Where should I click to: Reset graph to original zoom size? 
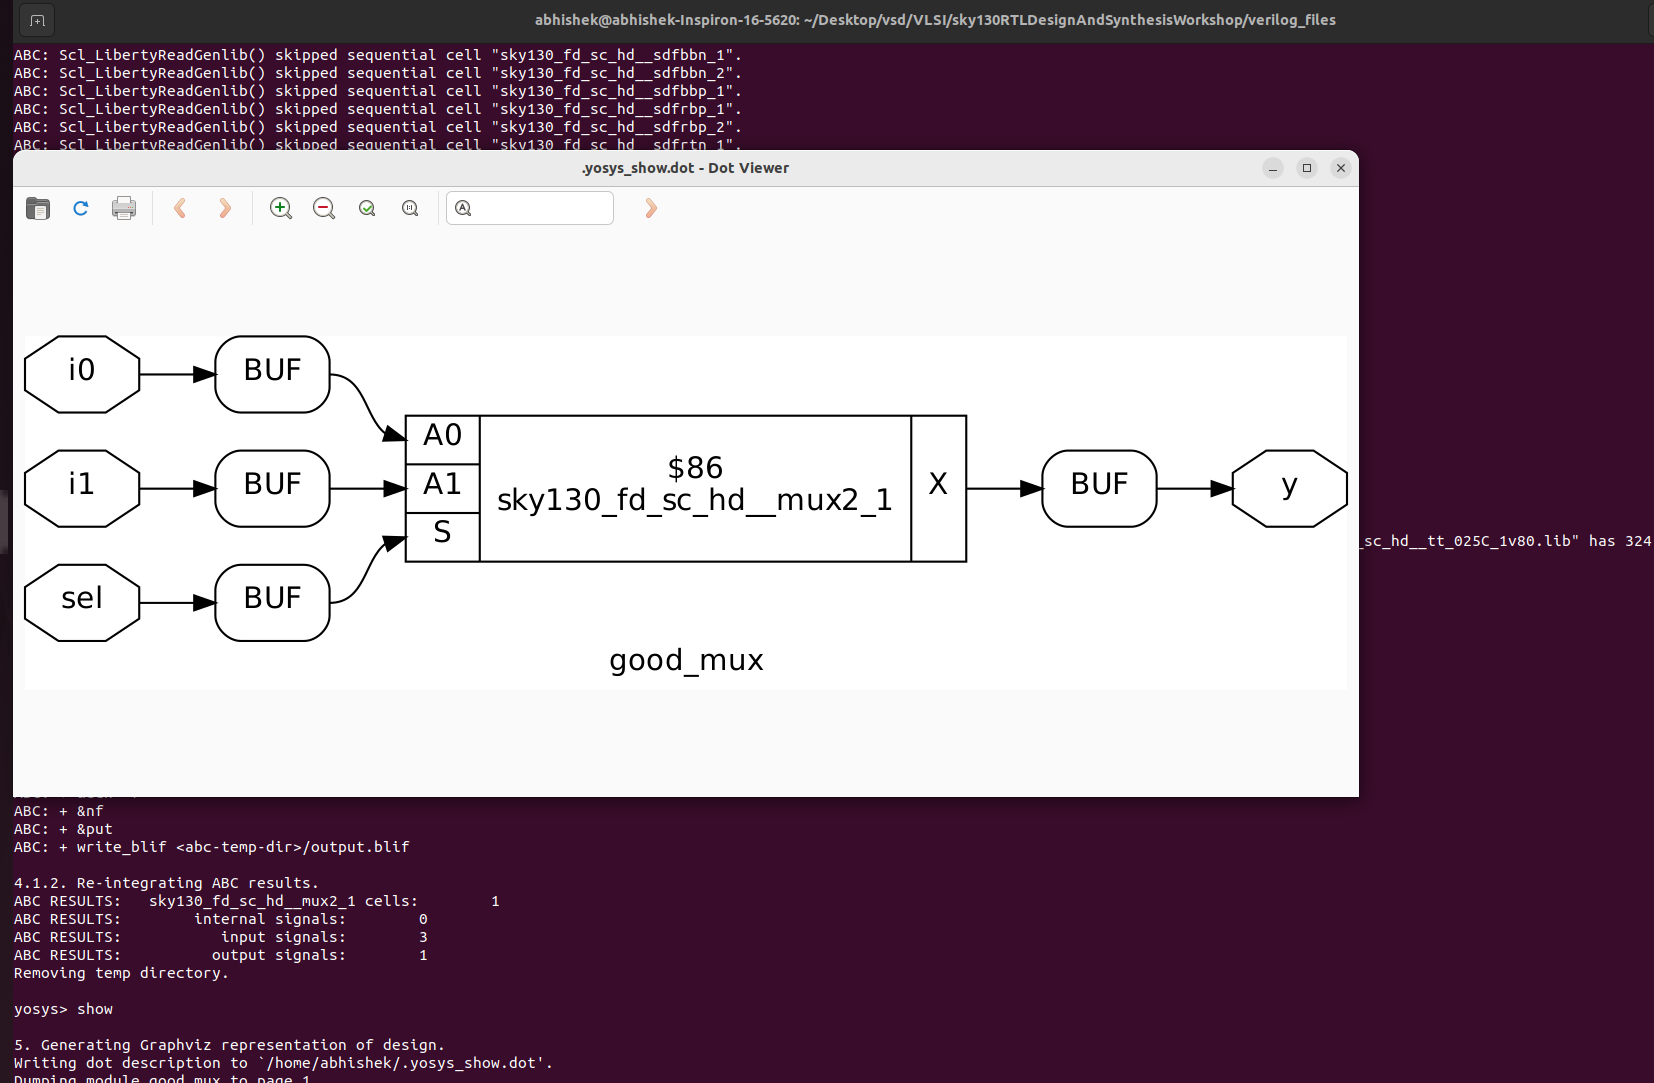pyautogui.click(x=410, y=208)
